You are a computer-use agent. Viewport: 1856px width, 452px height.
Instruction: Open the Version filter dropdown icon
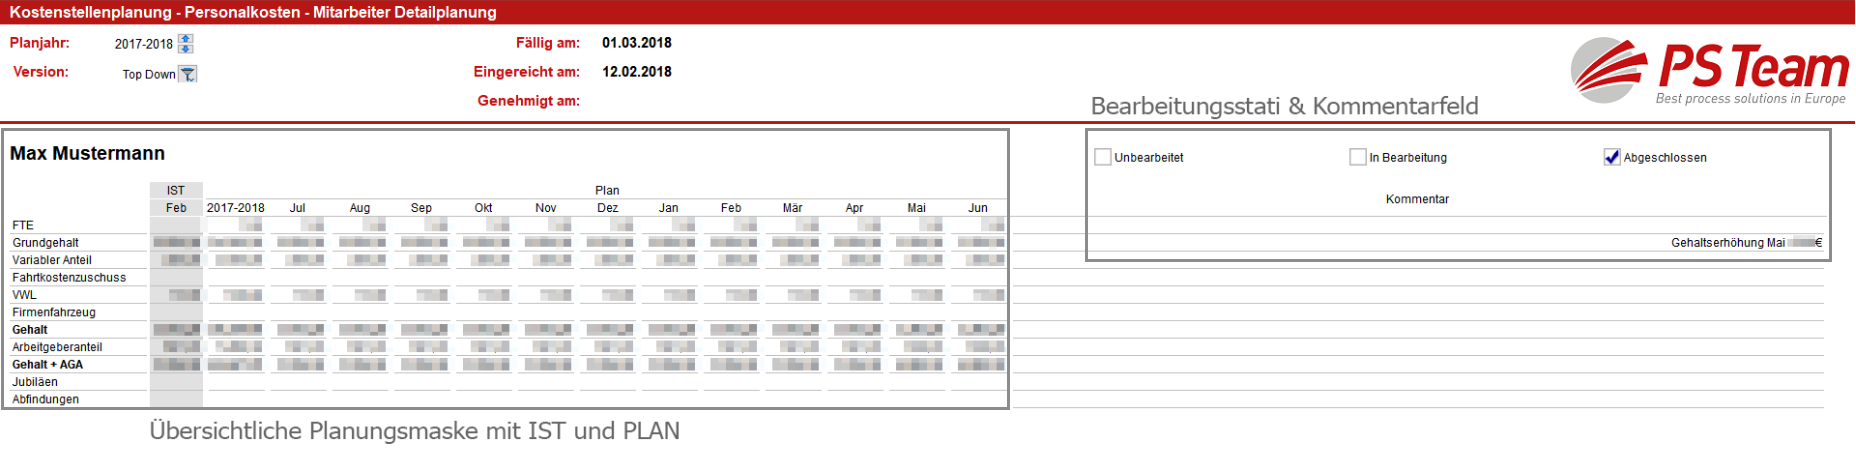[x=188, y=74]
